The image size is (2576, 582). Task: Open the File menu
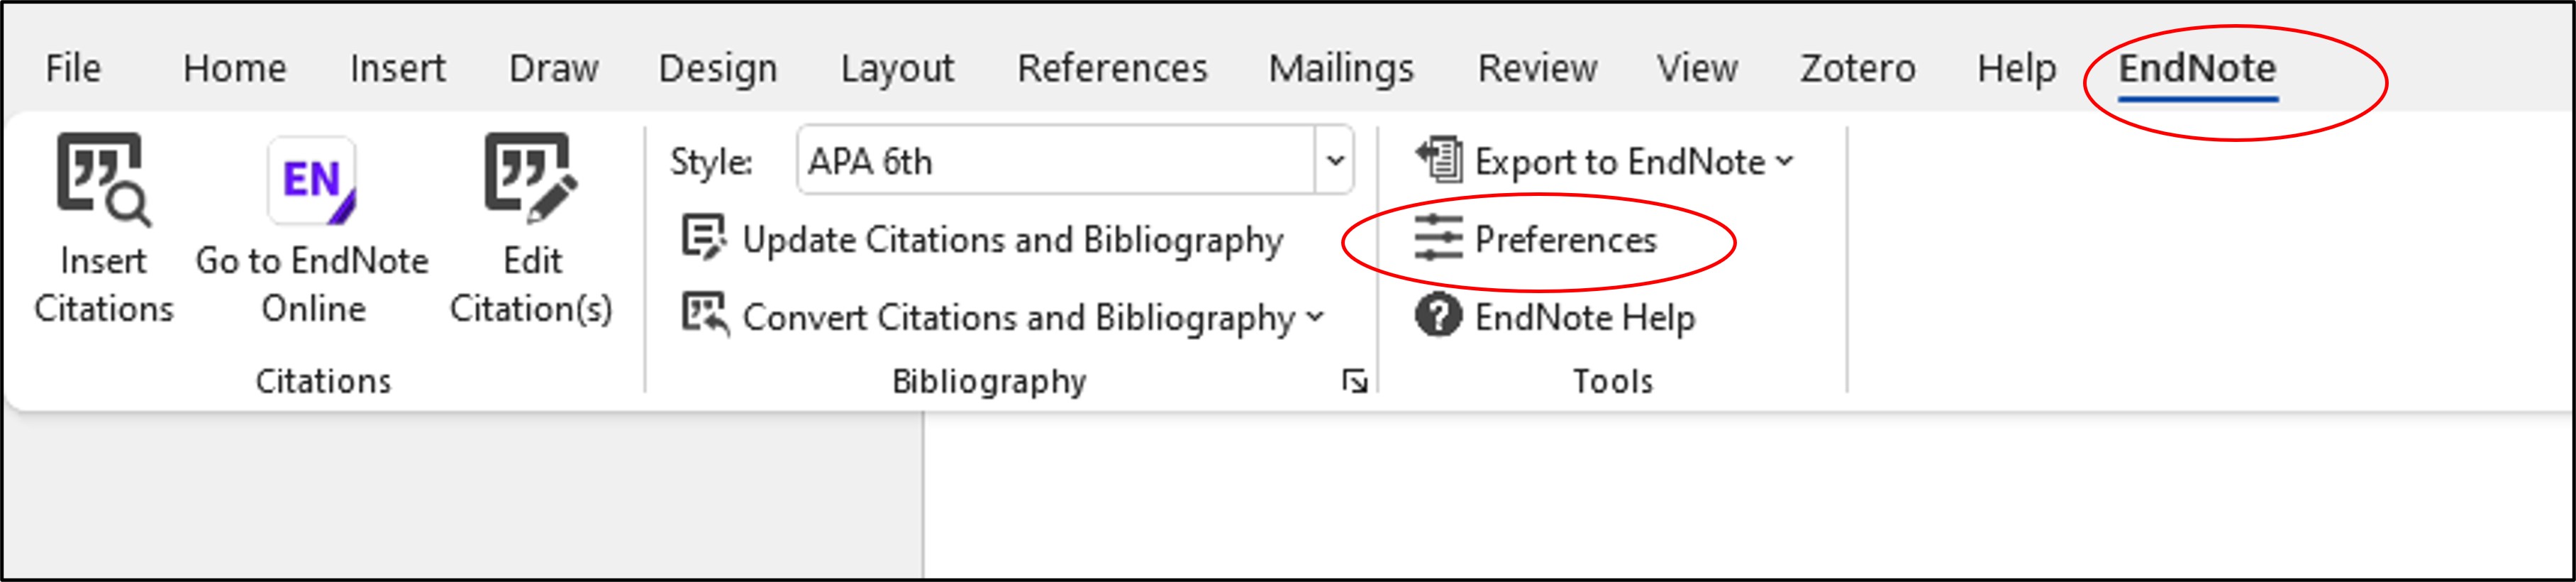[73, 68]
